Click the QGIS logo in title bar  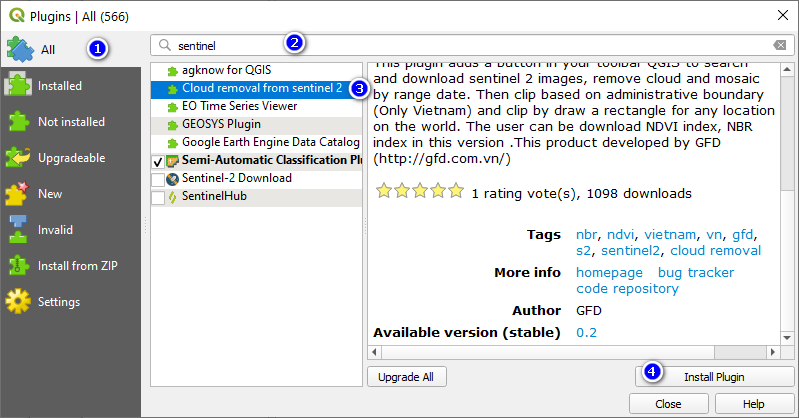tap(17, 15)
